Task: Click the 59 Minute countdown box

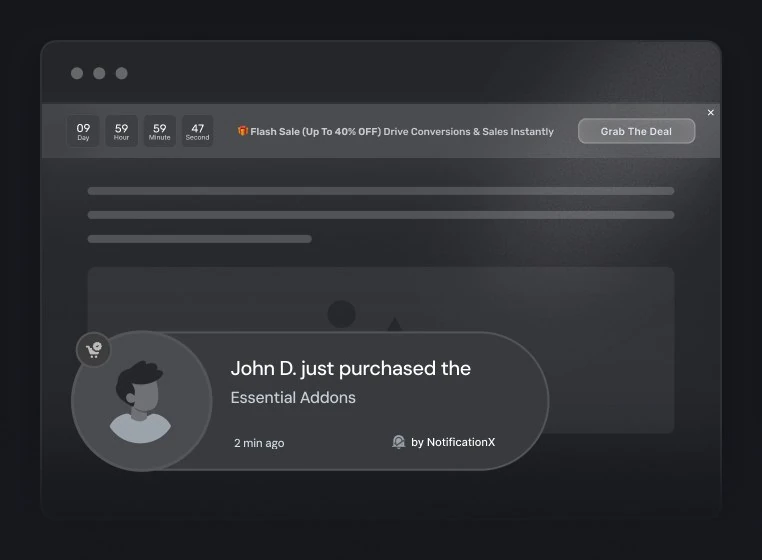Action: pos(159,131)
